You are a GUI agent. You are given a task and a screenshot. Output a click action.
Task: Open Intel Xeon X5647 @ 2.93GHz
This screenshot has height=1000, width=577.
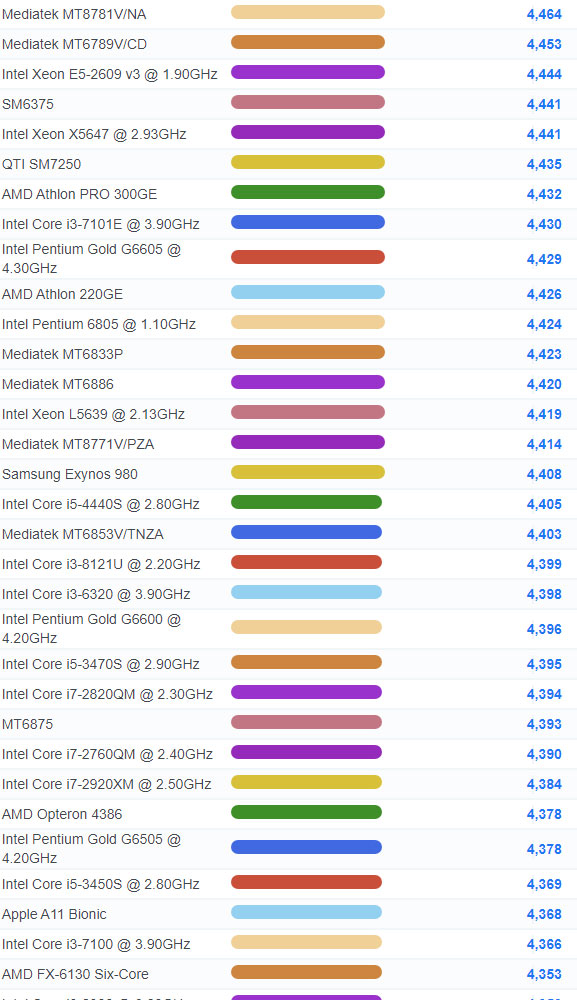point(94,134)
